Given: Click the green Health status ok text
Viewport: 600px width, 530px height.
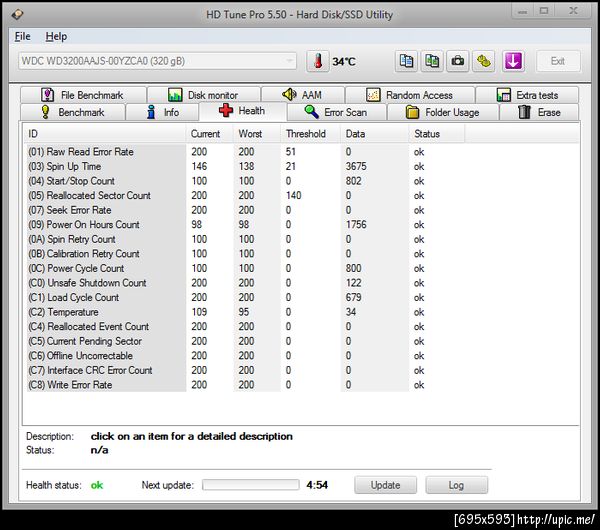Looking at the screenshot, I should 97,485.
